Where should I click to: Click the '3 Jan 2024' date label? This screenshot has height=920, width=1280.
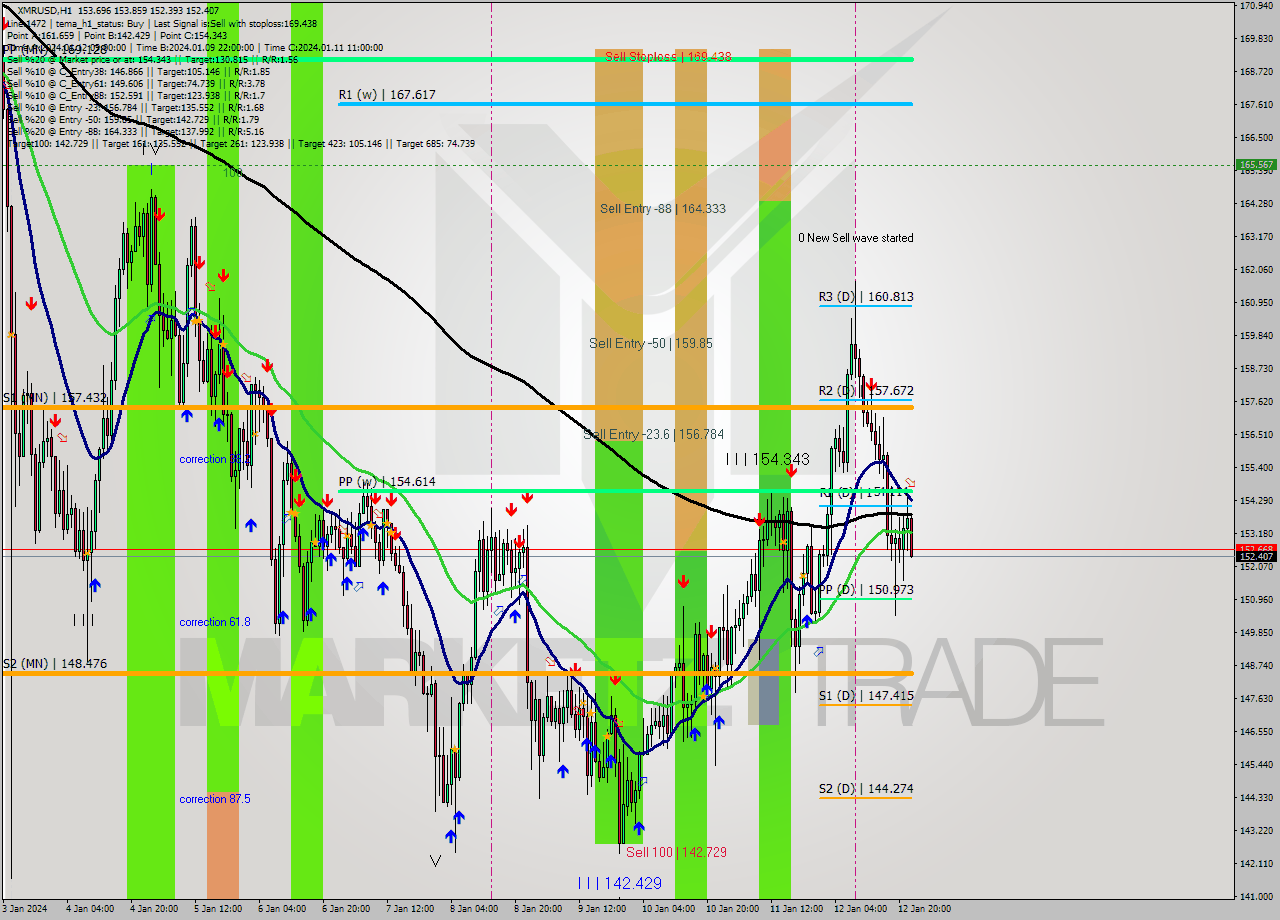click(23, 909)
